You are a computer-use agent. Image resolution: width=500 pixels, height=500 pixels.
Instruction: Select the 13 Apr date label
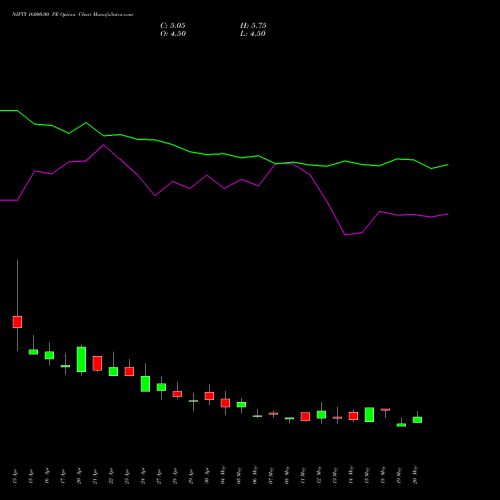15,476
